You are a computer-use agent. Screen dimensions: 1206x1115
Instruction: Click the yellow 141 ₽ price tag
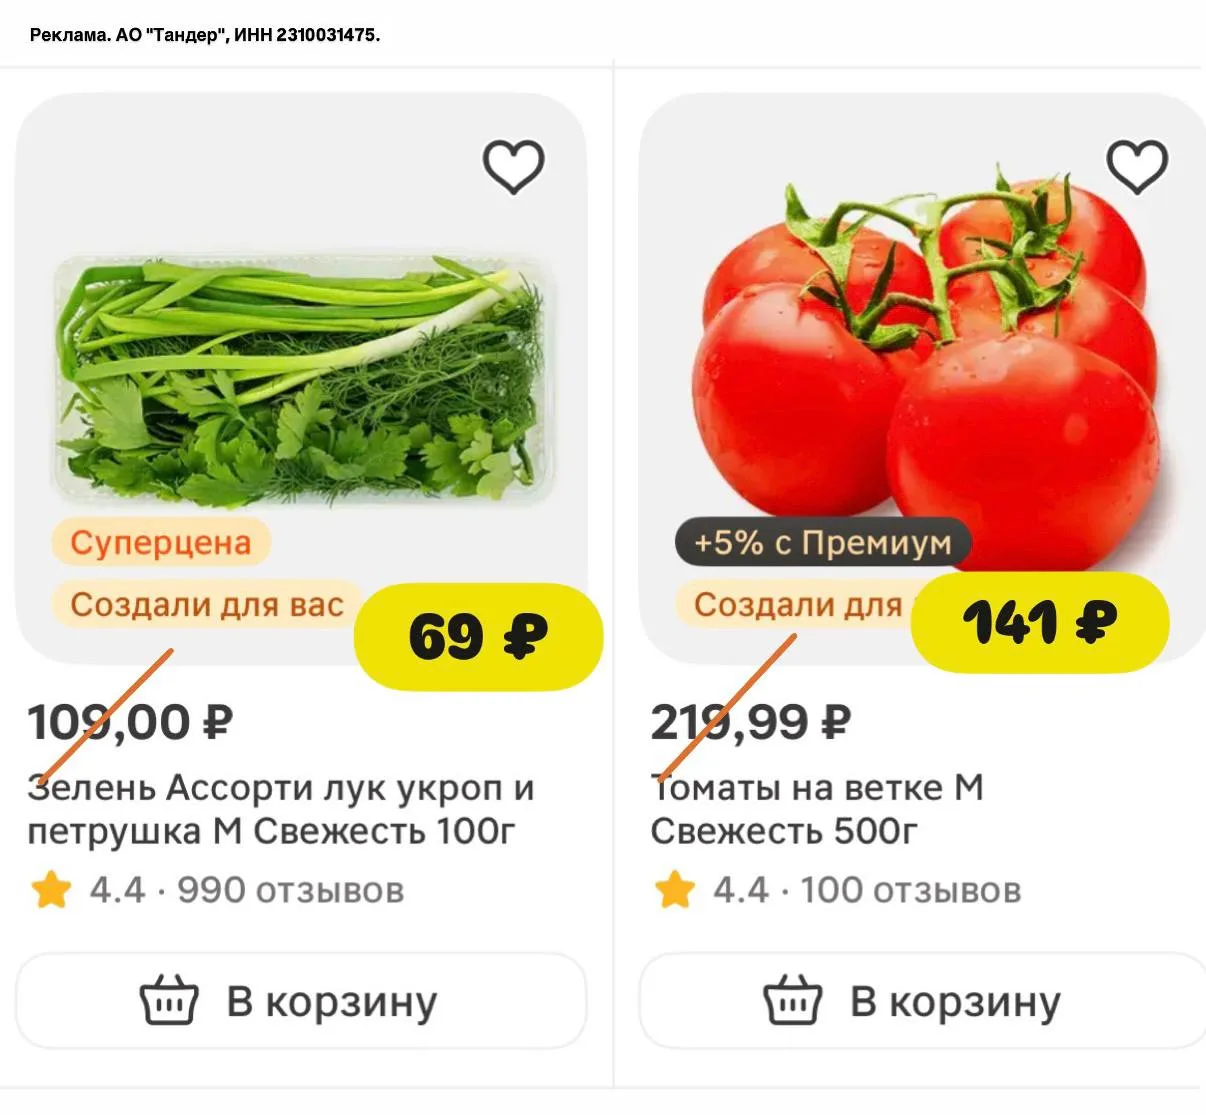[1040, 622]
